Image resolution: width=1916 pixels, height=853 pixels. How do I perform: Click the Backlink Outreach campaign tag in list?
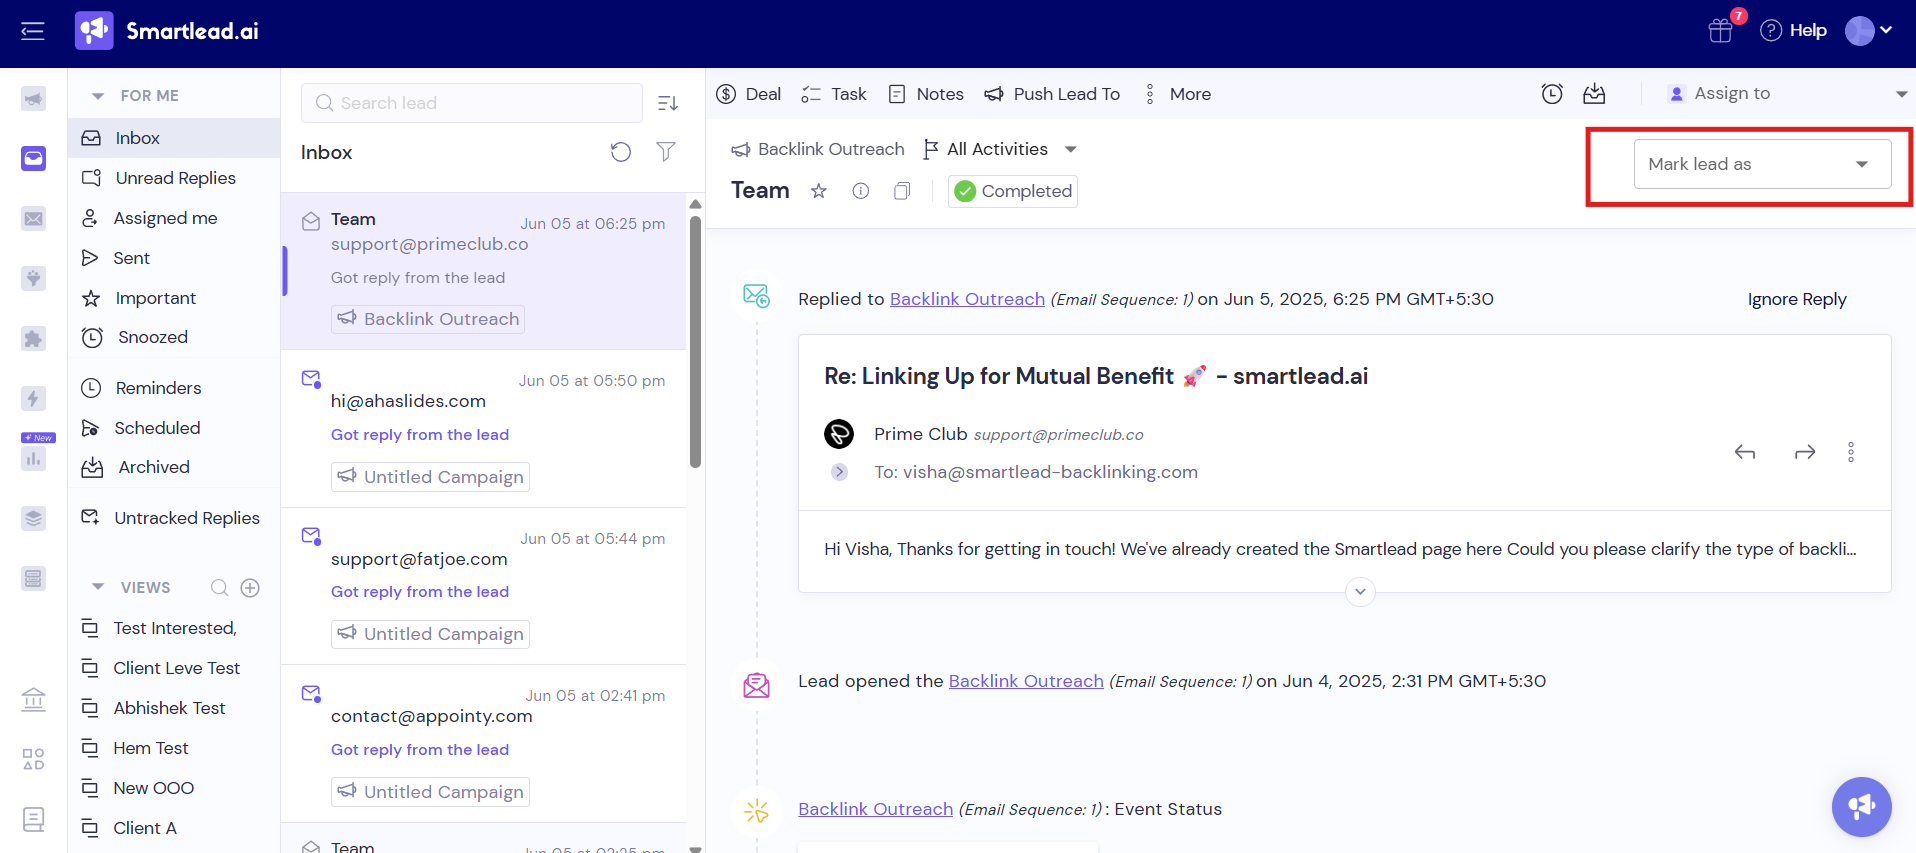point(428,319)
